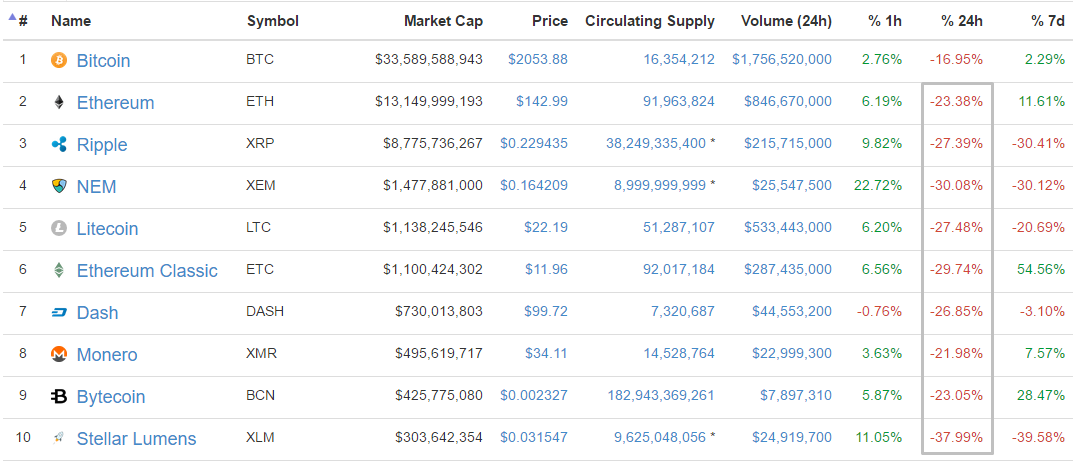Screen dimensions: 1091x463
Task: Click the Ethereum diamond logo icon
Action: [59, 102]
